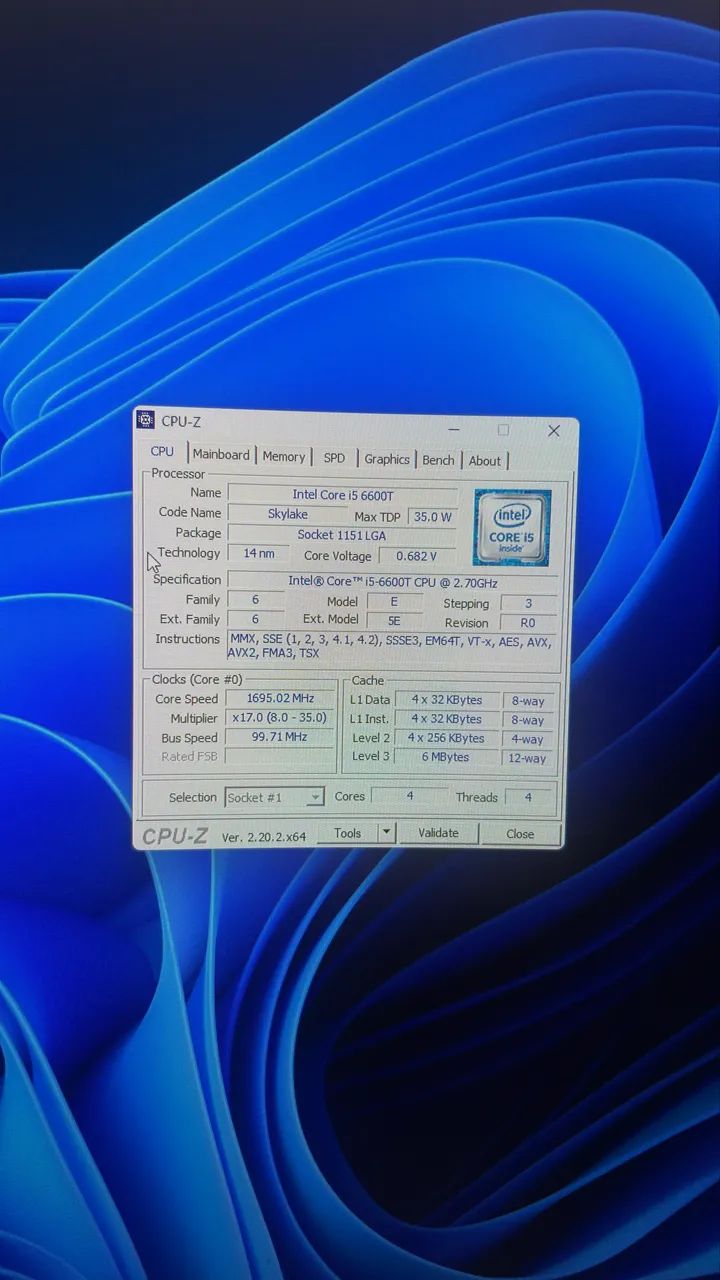Click the L1 Data value 4 x 32 KBytes
This screenshot has width=720, height=1280.
pyautogui.click(x=446, y=700)
